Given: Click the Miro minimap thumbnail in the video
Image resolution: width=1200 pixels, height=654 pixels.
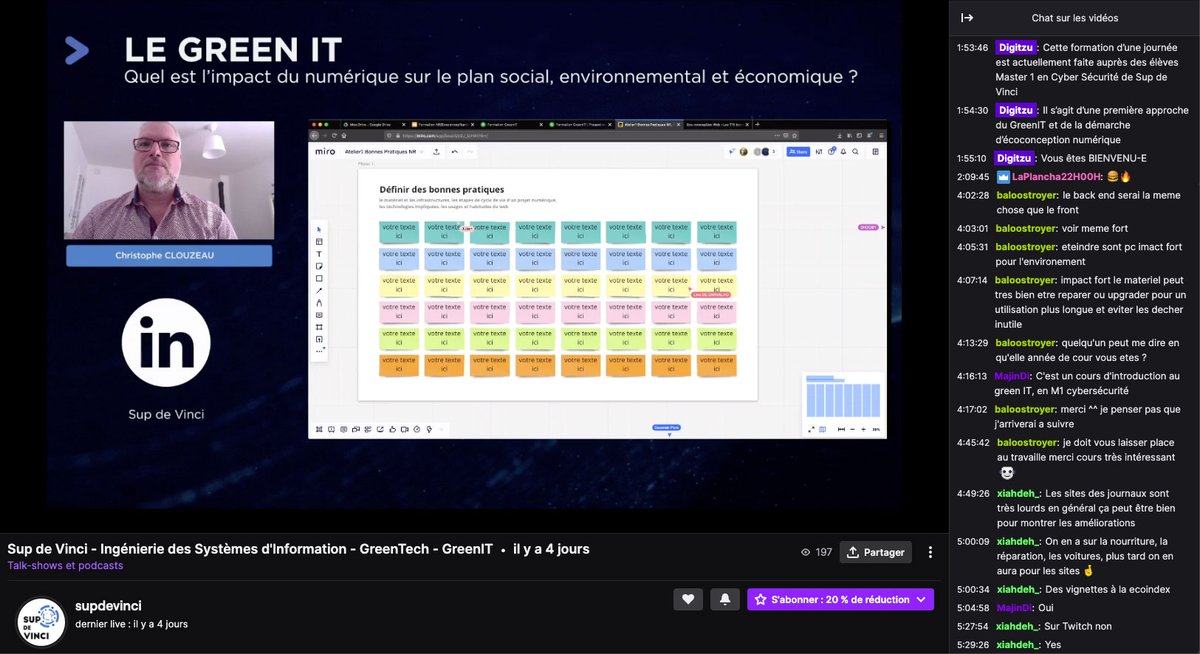Looking at the screenshot, I should point(843,396).
